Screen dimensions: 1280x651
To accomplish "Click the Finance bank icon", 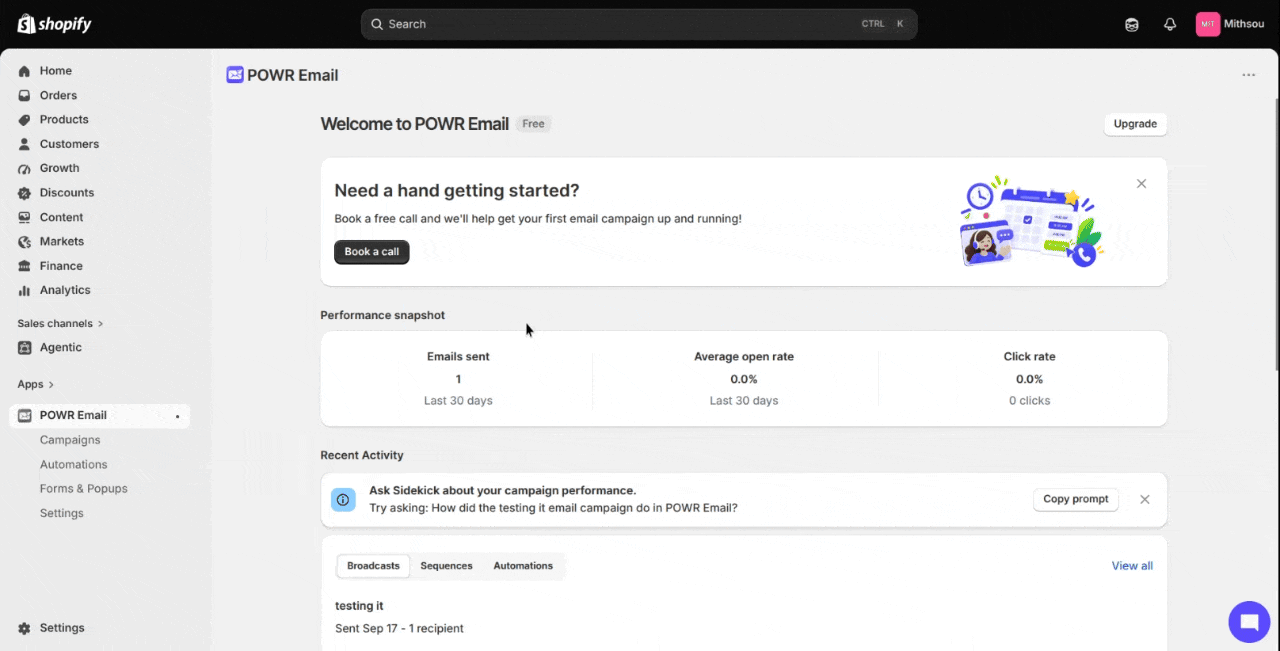I will pyautogui.click(x=24, y=266).
